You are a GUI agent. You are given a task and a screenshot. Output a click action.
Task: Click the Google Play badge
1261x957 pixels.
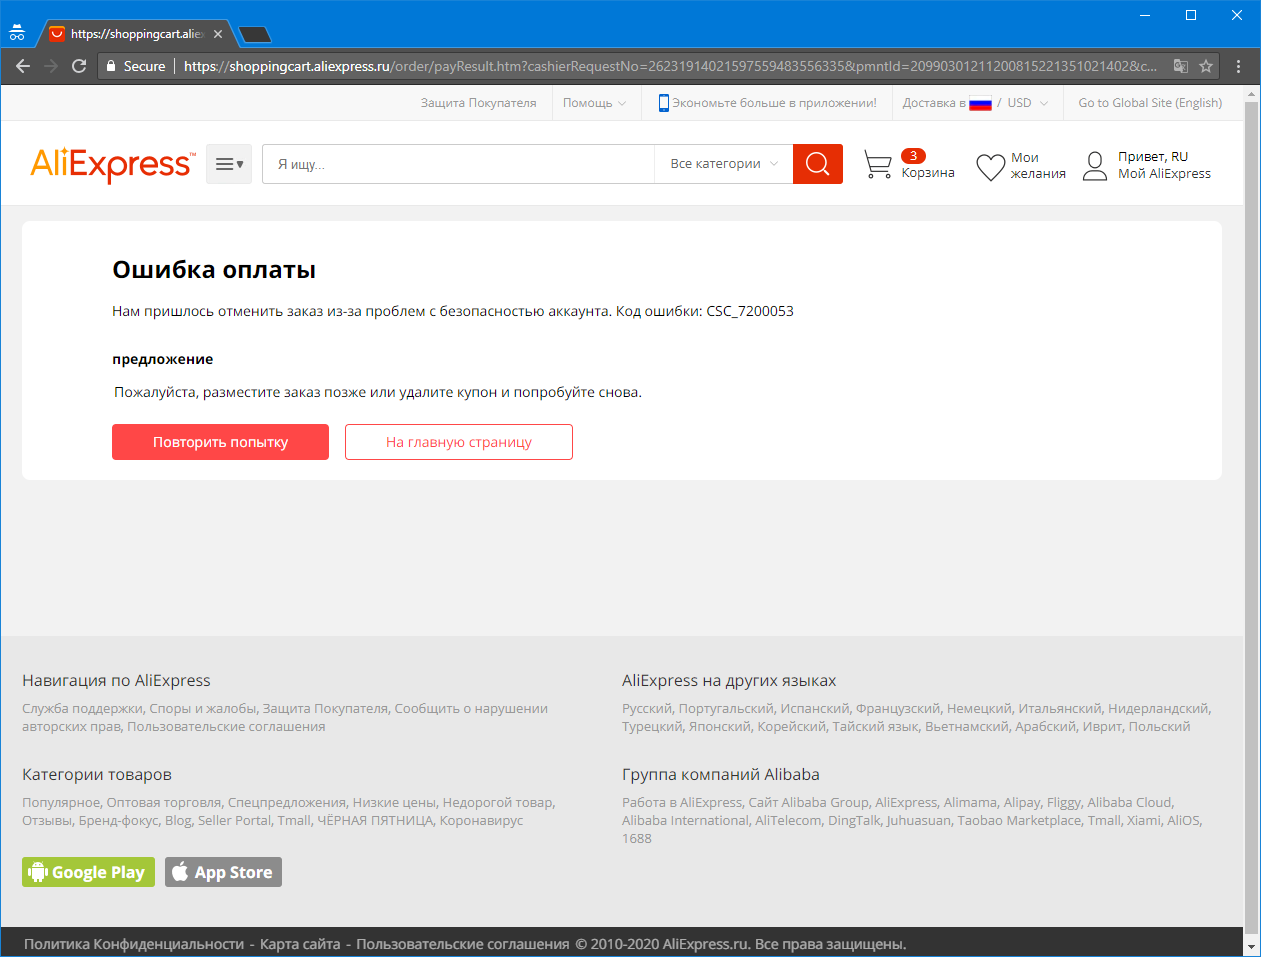click(x=89, y=872)
